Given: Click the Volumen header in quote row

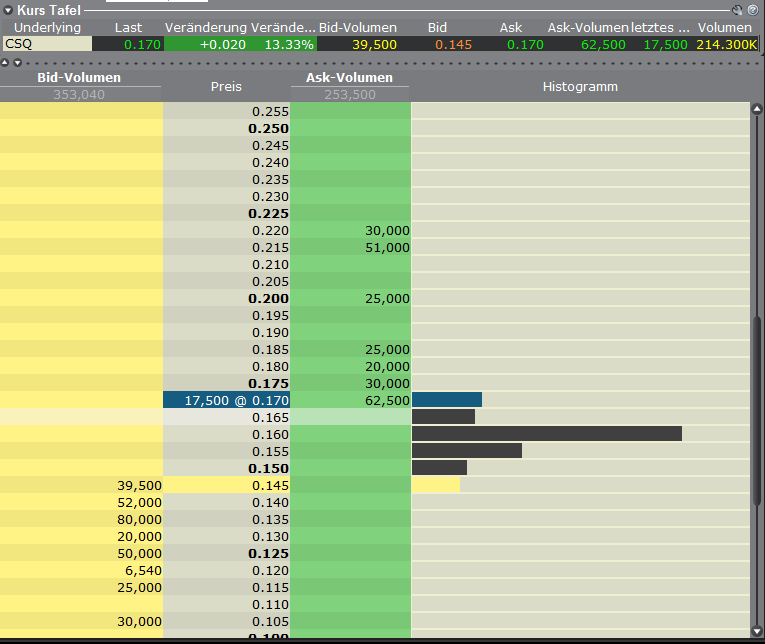Looking at the screenshot, I should (x=724, y=27).
